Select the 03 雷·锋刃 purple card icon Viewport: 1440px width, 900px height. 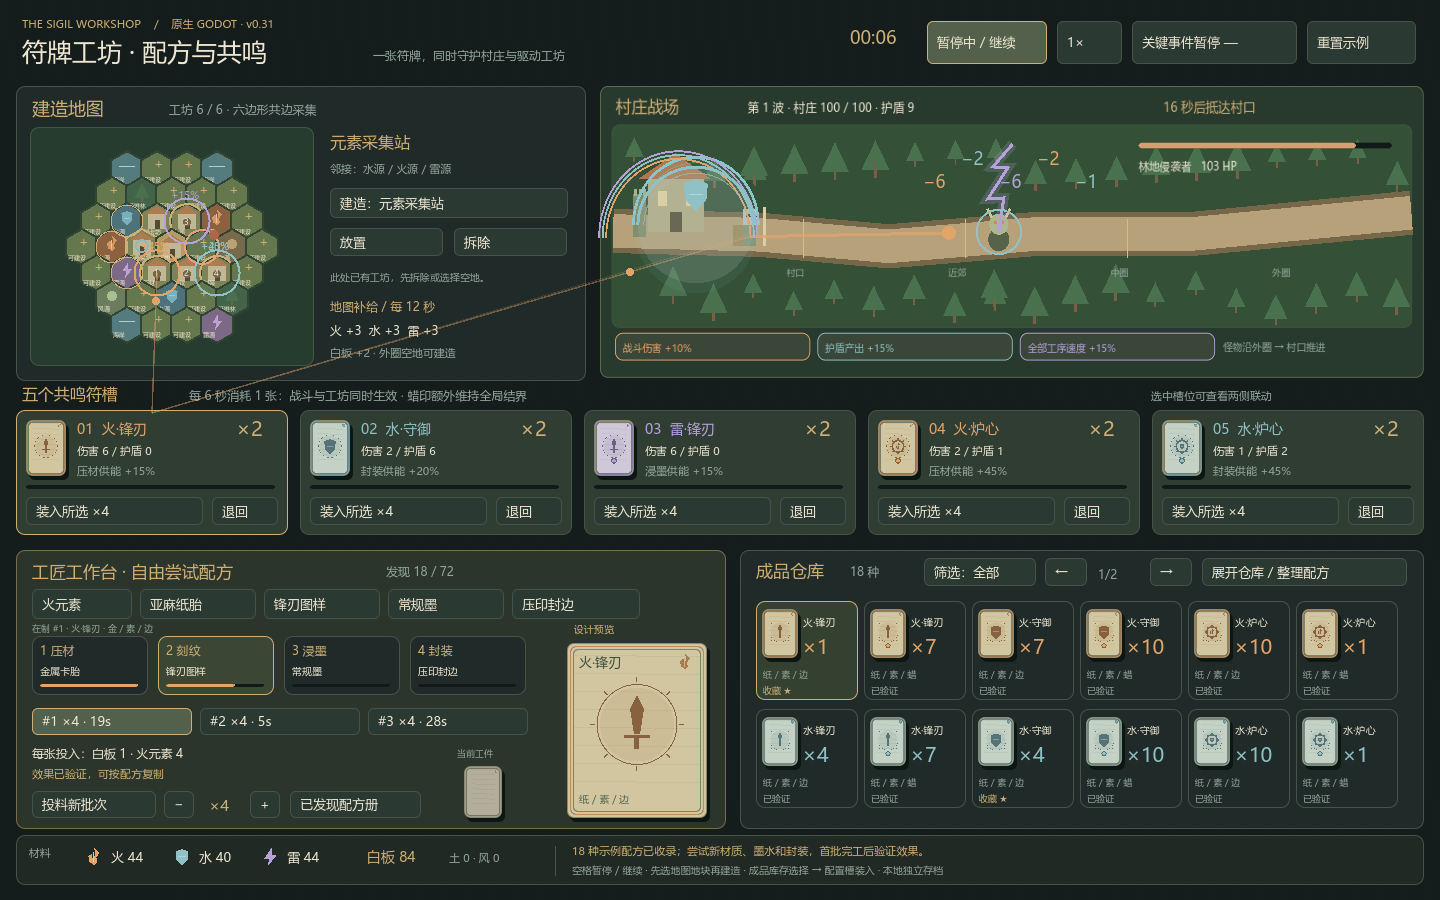[x=614, y=447]
